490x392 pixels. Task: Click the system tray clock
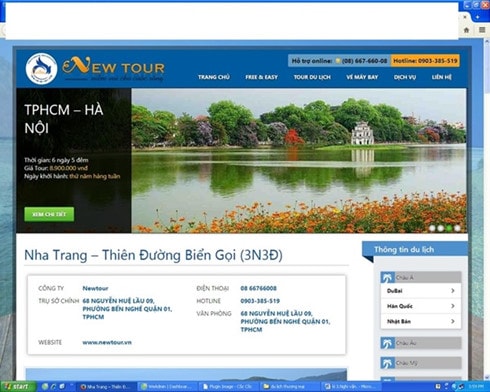pos(476,387)
